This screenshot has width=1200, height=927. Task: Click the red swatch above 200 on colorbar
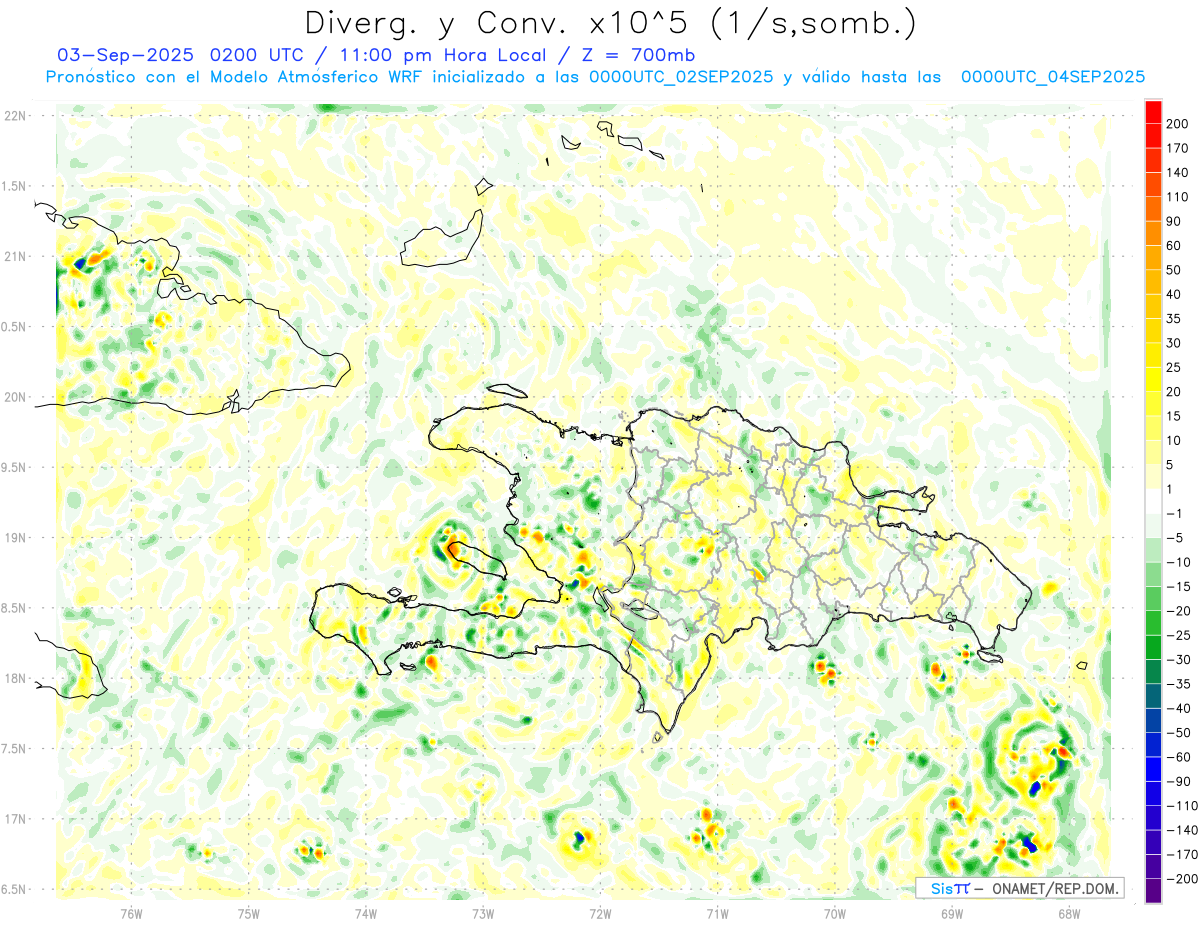[1153, 111]
